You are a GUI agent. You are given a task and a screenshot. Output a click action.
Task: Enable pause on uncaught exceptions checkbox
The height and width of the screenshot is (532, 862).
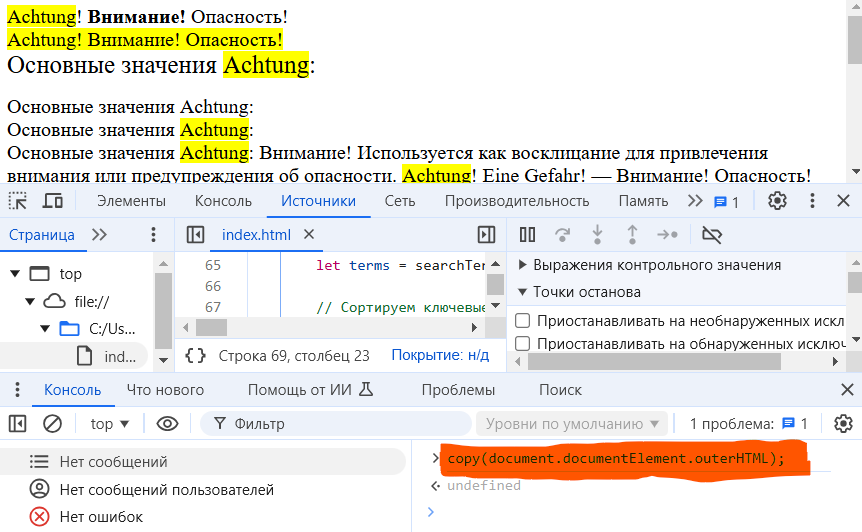coord(522,320)
